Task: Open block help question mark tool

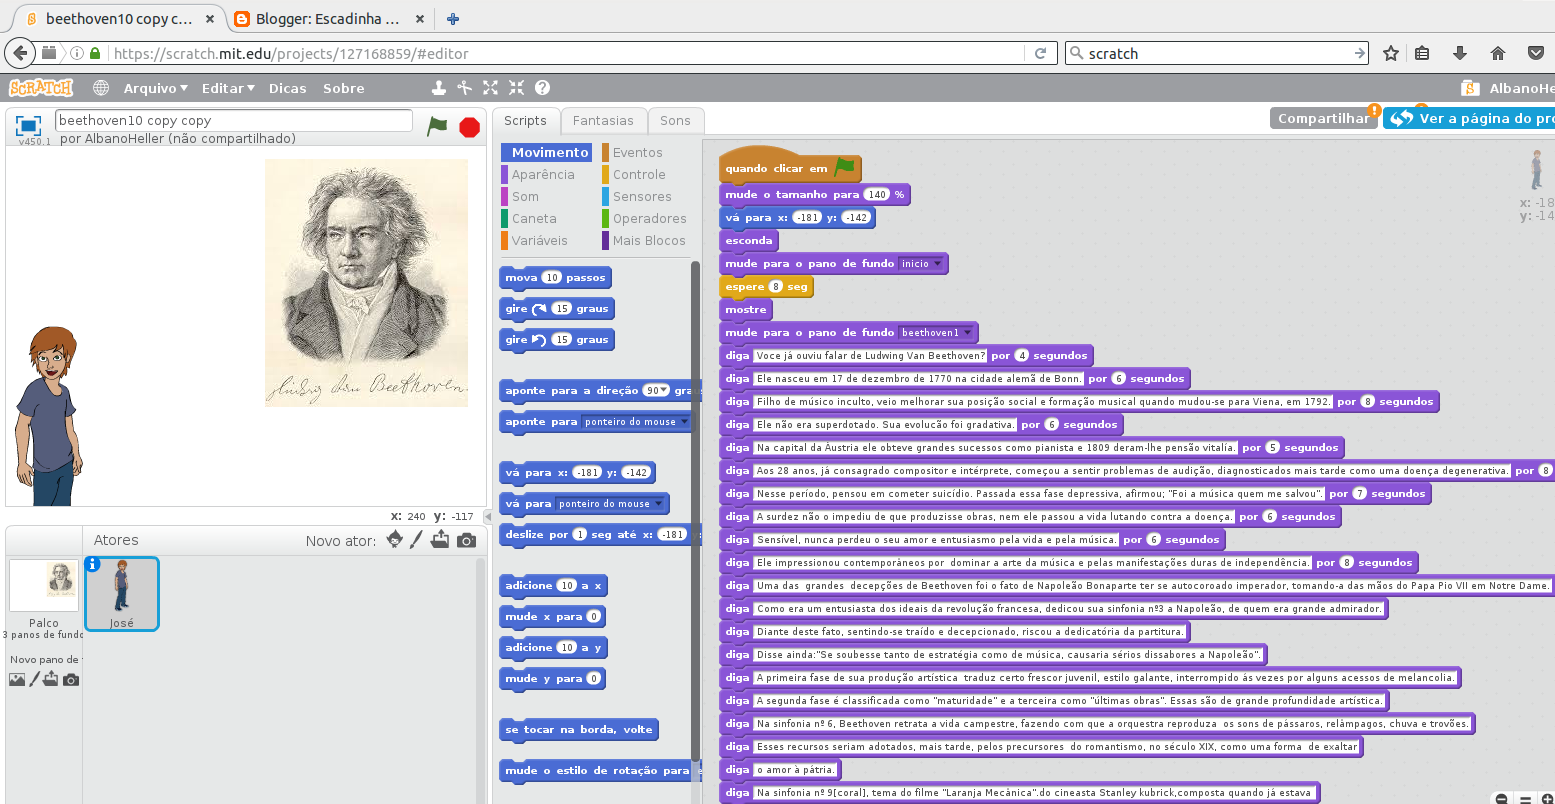Action: click(542, 88)
